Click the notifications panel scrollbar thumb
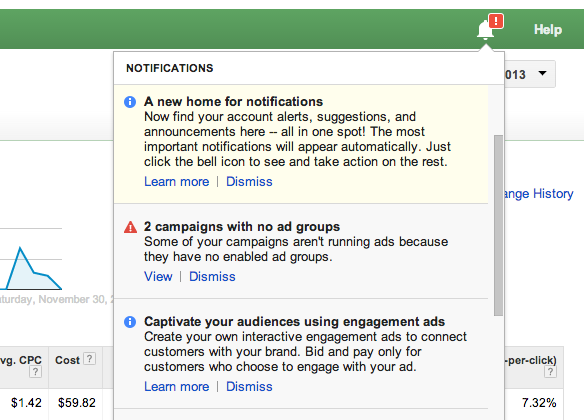 (x=498, y=225)
